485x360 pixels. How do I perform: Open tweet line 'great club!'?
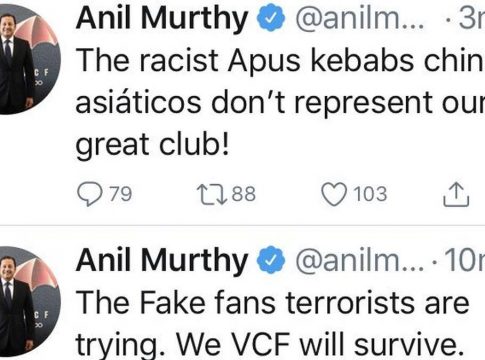point(153,145)
